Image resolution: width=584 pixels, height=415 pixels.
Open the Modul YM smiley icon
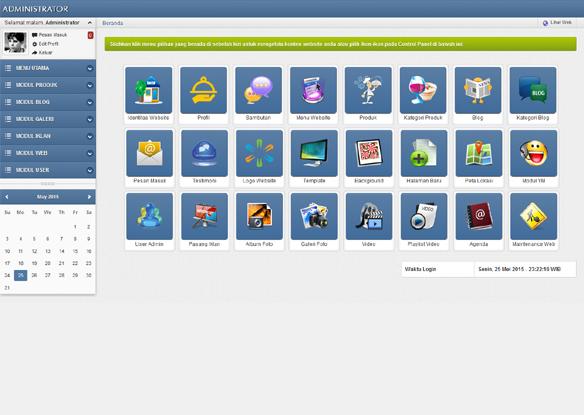534,153
